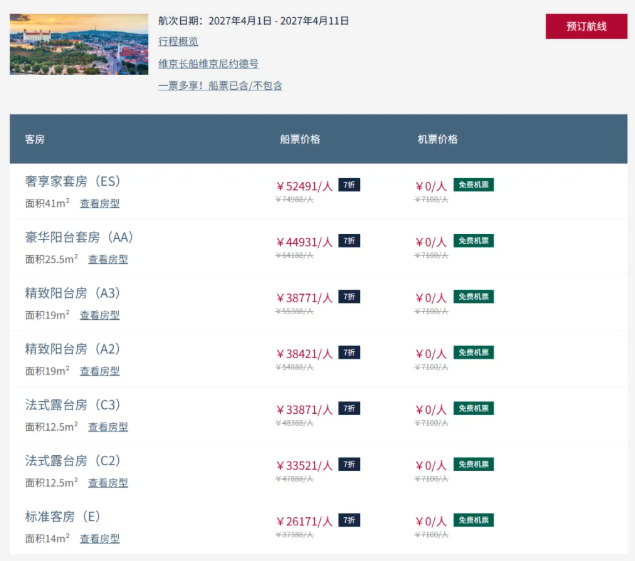Click the room name 奢享家套房 (ES)
The image size is (635, 561).
[73, 181]
